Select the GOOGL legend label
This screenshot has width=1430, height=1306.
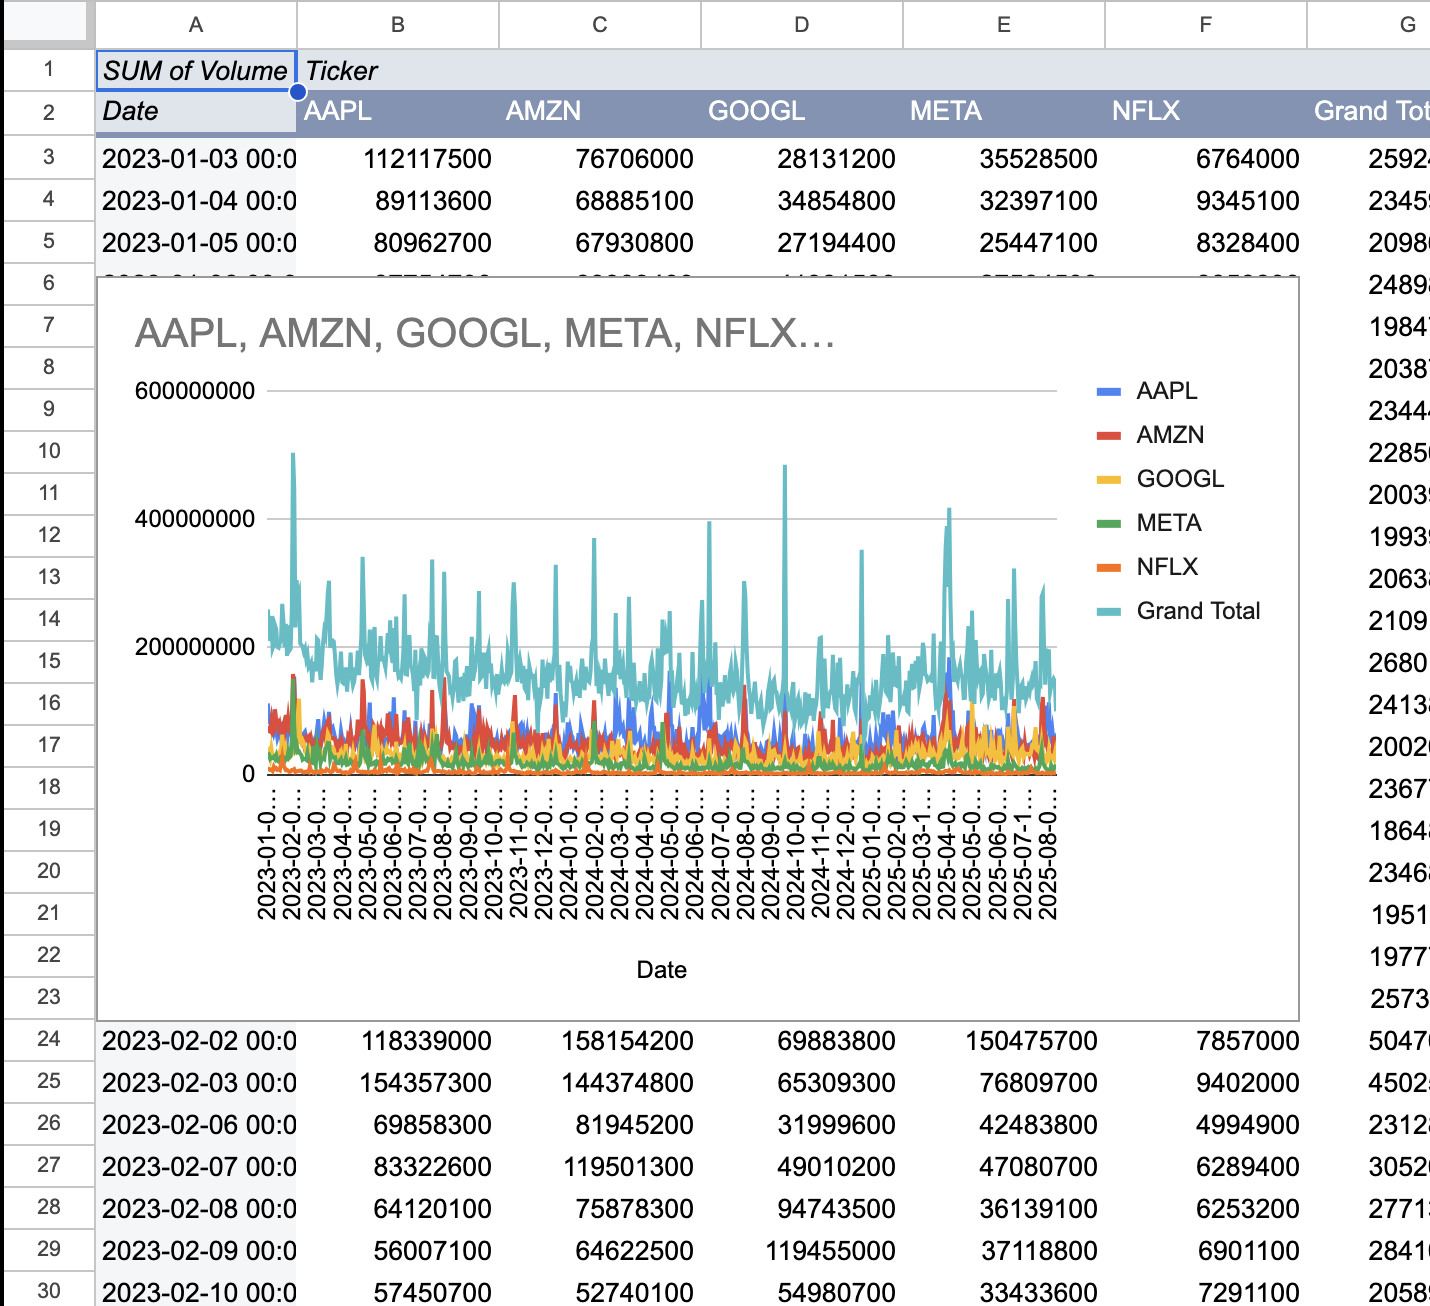[1180, 479]
